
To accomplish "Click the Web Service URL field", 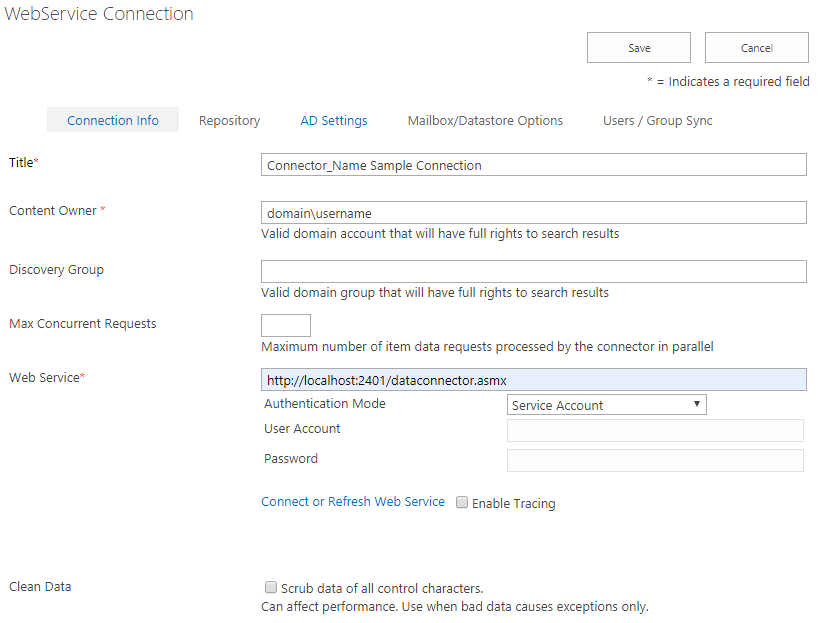I will point(533,380).
